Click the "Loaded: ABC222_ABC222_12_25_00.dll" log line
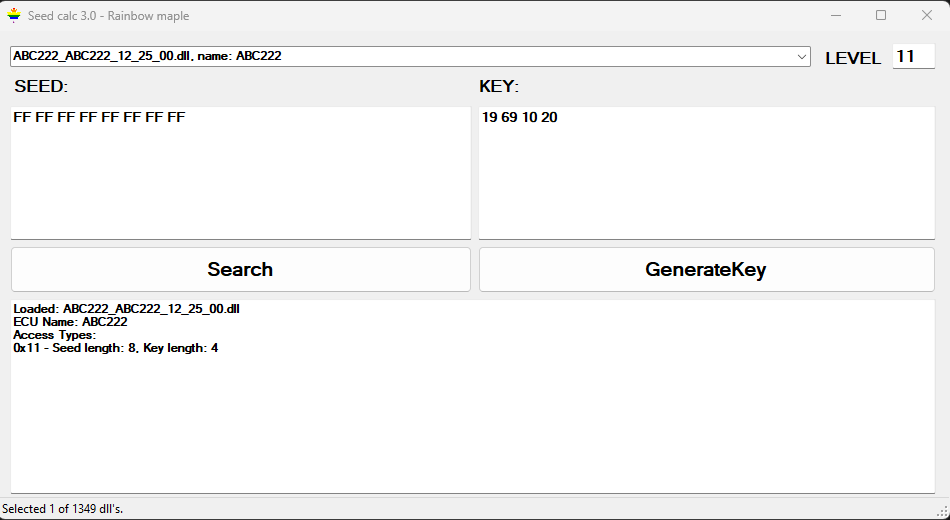 tap(126, 309)
